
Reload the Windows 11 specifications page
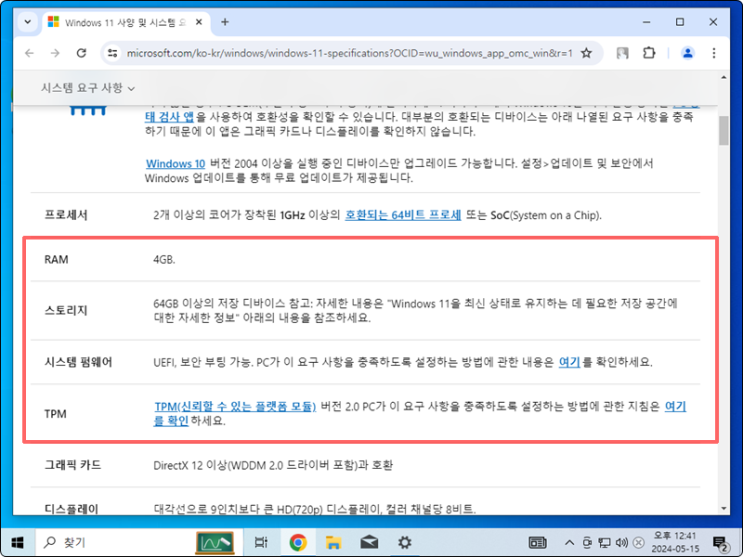point(82,53)
